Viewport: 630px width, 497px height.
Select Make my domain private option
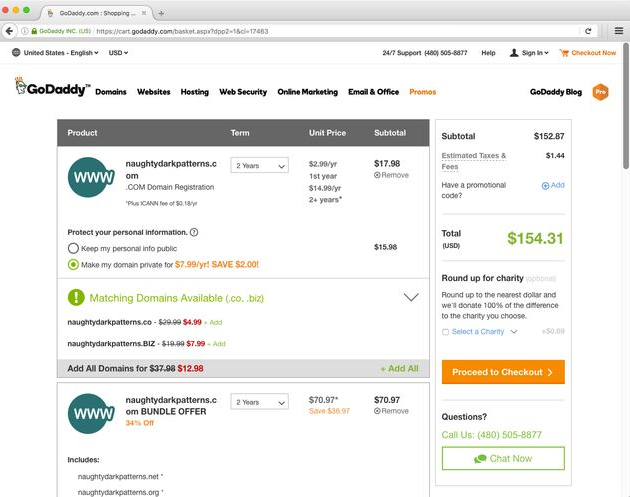(x=73, y=264)
